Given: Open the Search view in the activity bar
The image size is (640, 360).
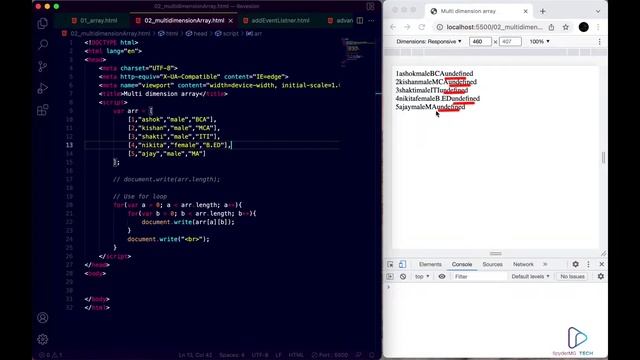Looking at the screenshot, I should (42, 44).
